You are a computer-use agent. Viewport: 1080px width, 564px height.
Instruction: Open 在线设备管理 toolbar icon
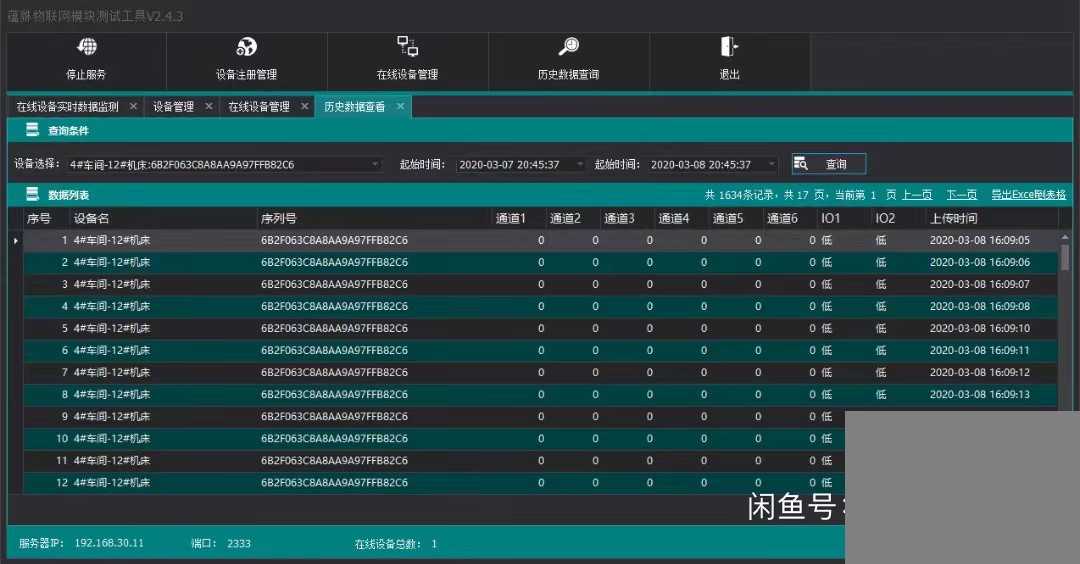[408, 47]
